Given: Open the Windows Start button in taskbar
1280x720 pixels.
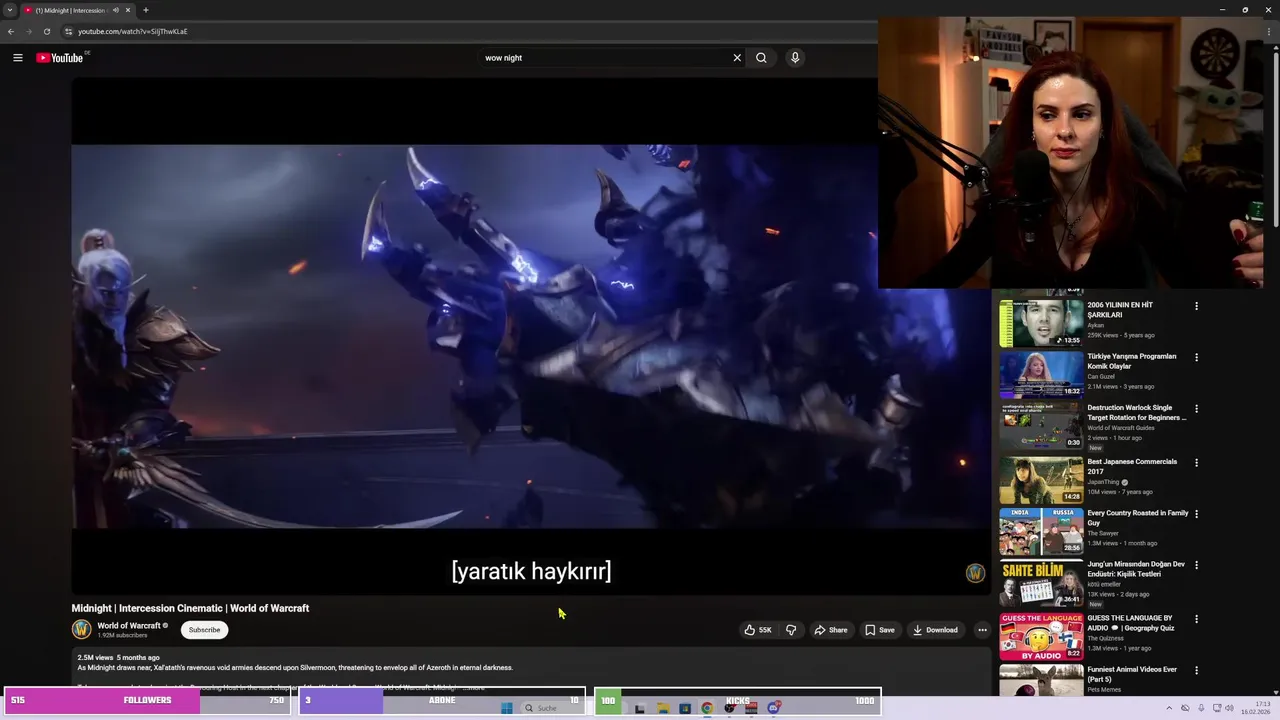Looking at the screenshot, I should pyautogui.click(x=507, y=708).
